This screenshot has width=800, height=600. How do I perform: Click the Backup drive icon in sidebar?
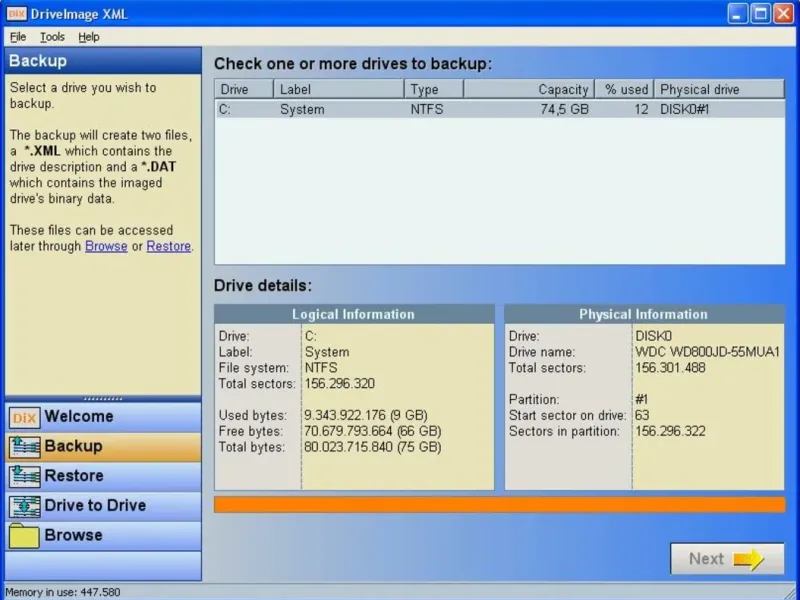[x=24, y=447]
